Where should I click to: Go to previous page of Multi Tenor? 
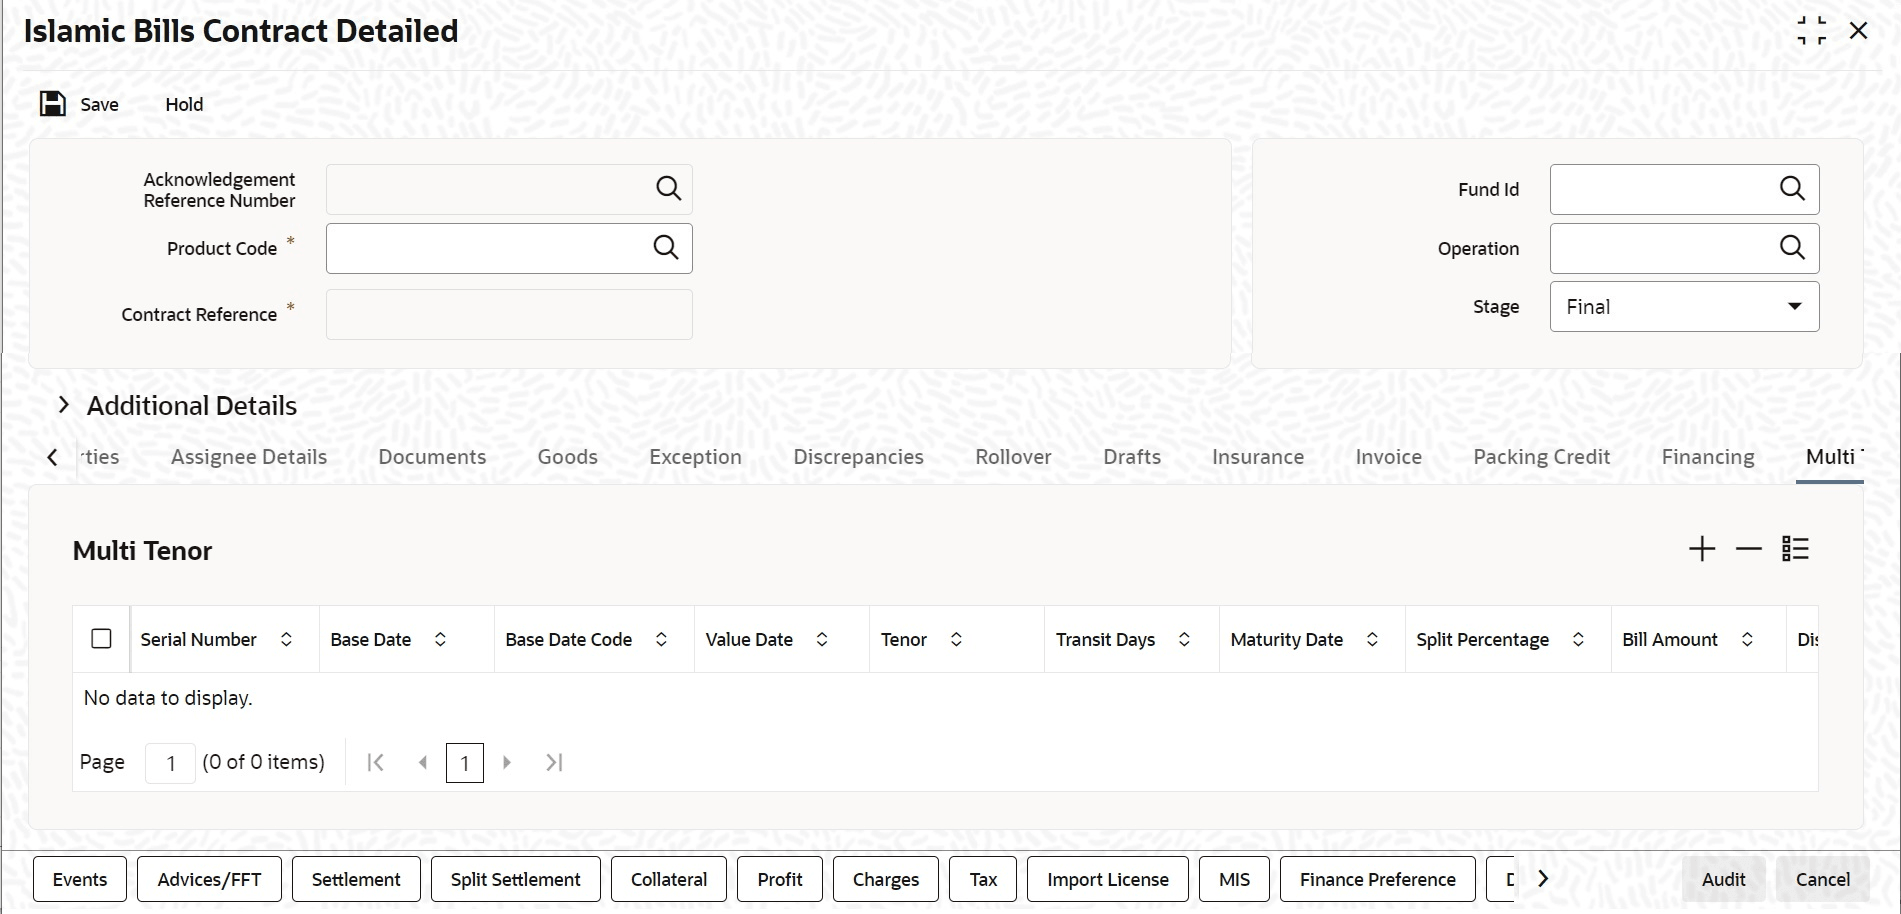click(x=423, y=763)
